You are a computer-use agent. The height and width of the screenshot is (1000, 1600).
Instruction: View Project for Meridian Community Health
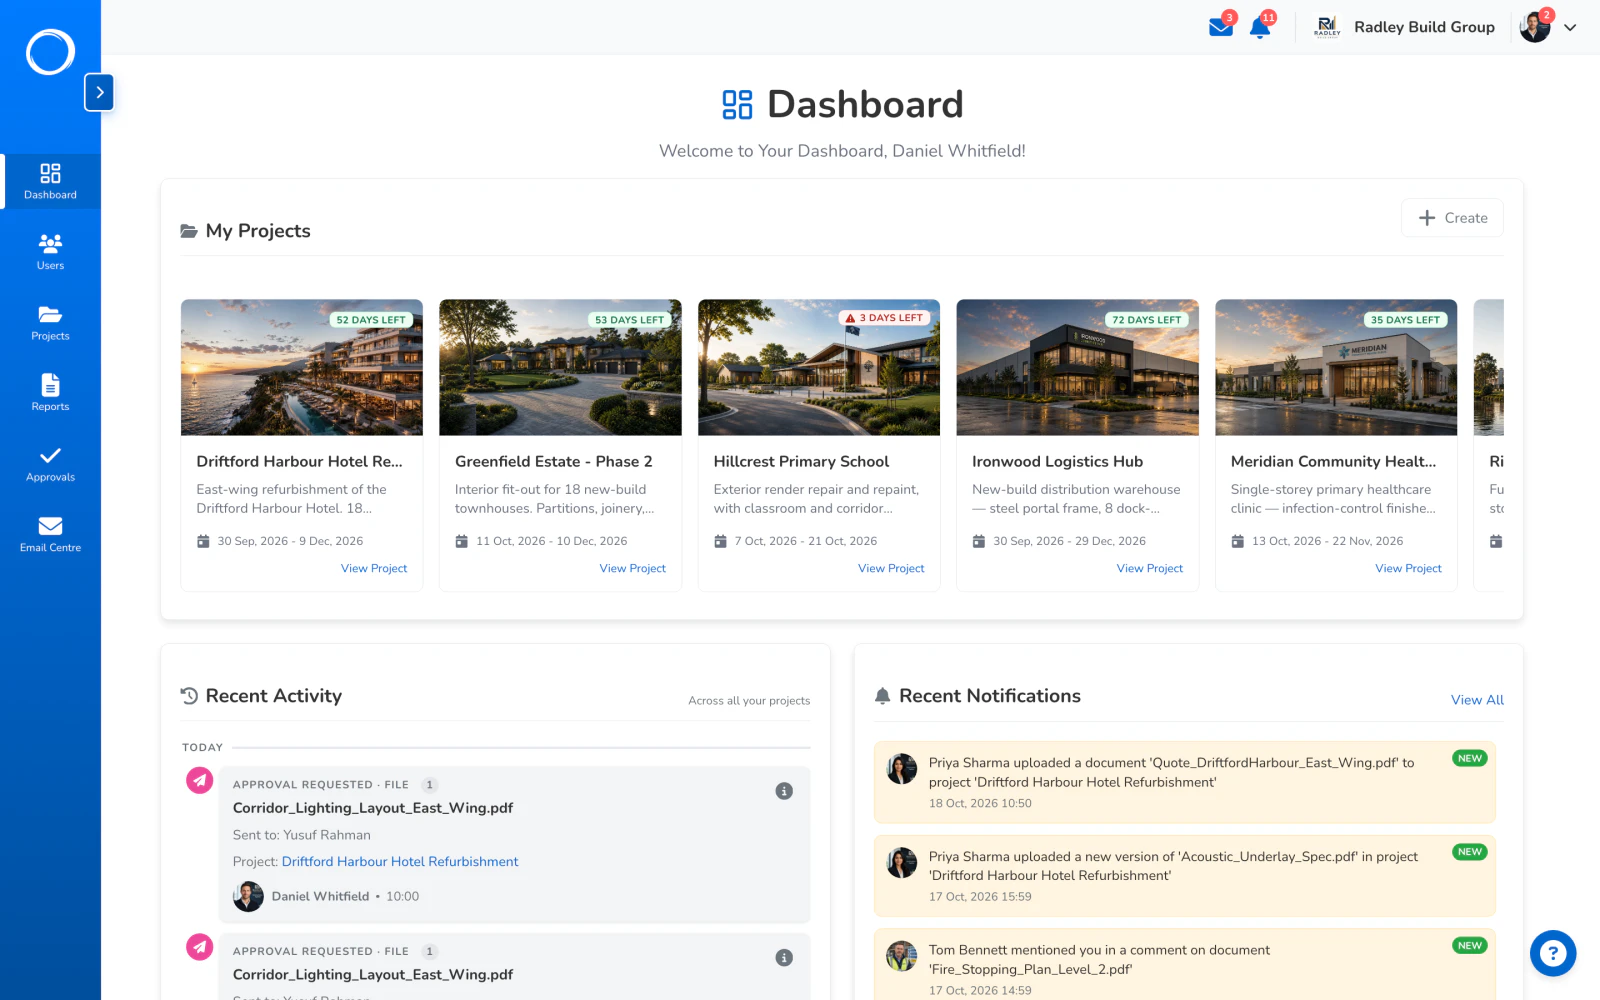(x=1408, y=568)
